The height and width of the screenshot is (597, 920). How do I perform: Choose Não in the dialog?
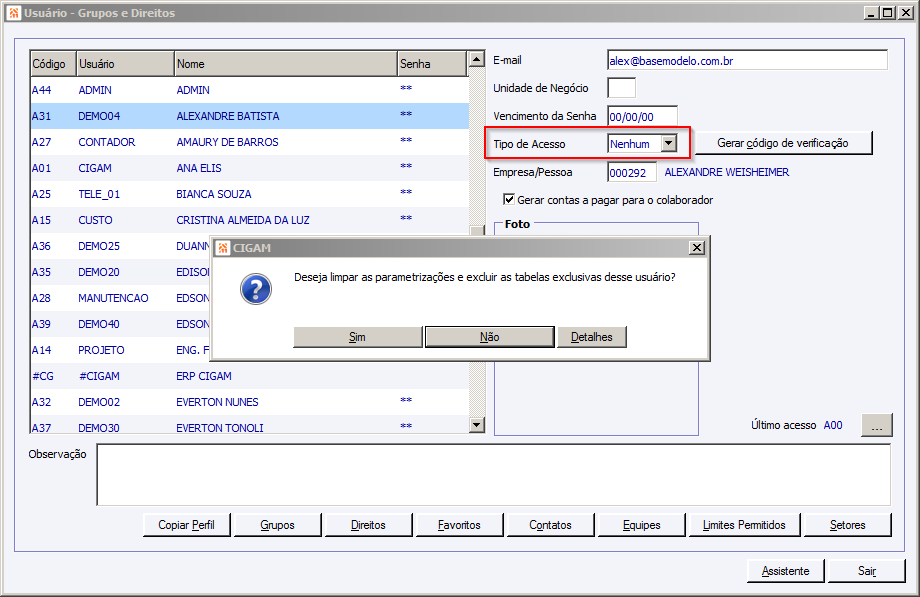489,337
